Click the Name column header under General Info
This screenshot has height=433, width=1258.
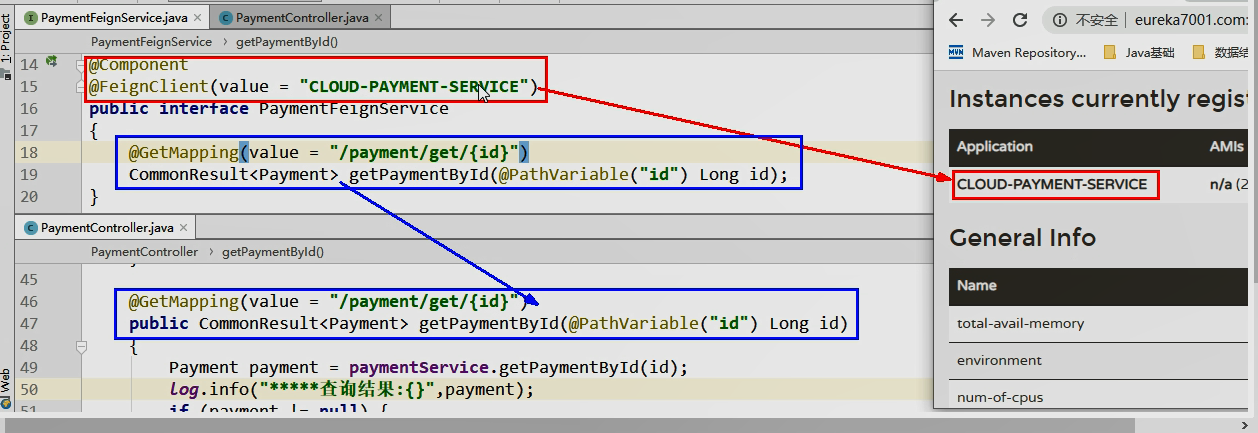(977, 285)
